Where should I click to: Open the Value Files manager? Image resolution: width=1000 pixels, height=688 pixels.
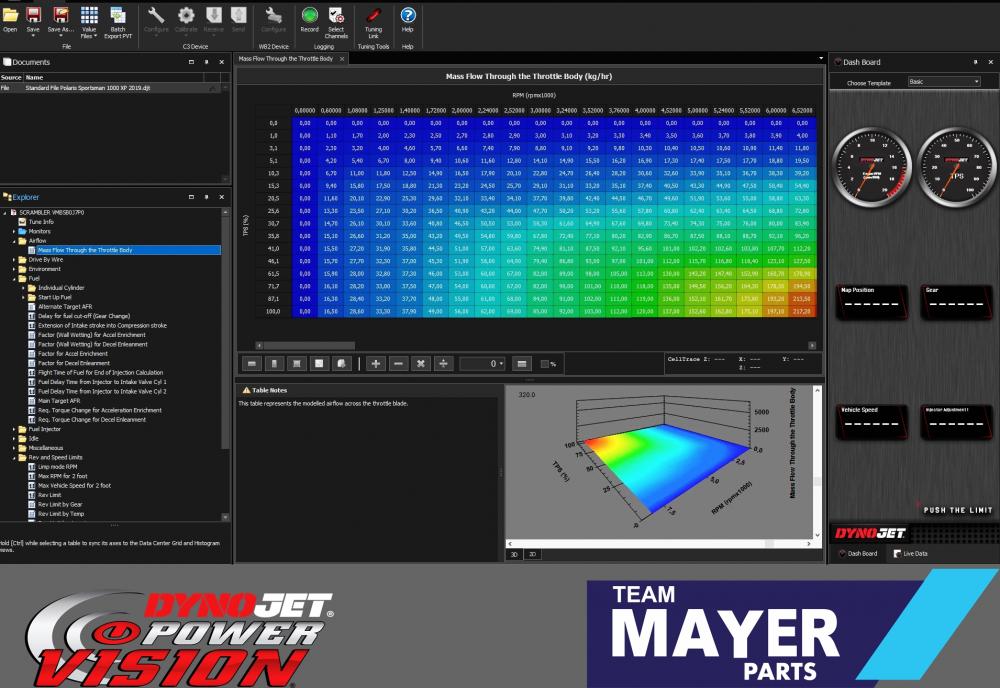(x=88, y=22)
